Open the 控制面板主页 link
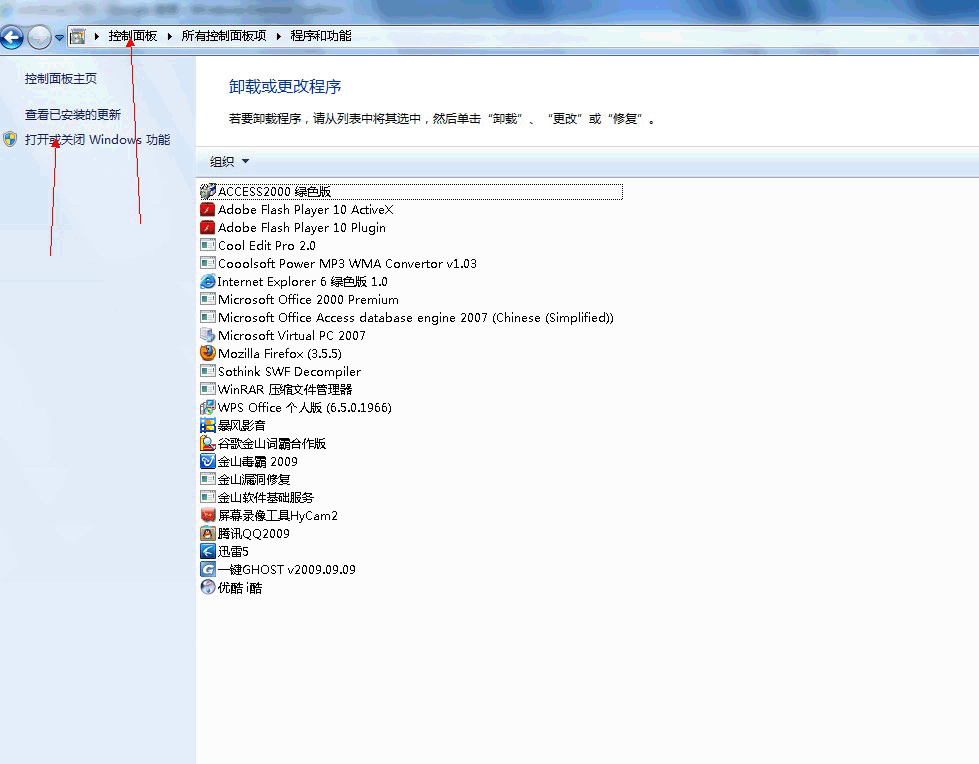979x764 pixels. pos(61,79)
